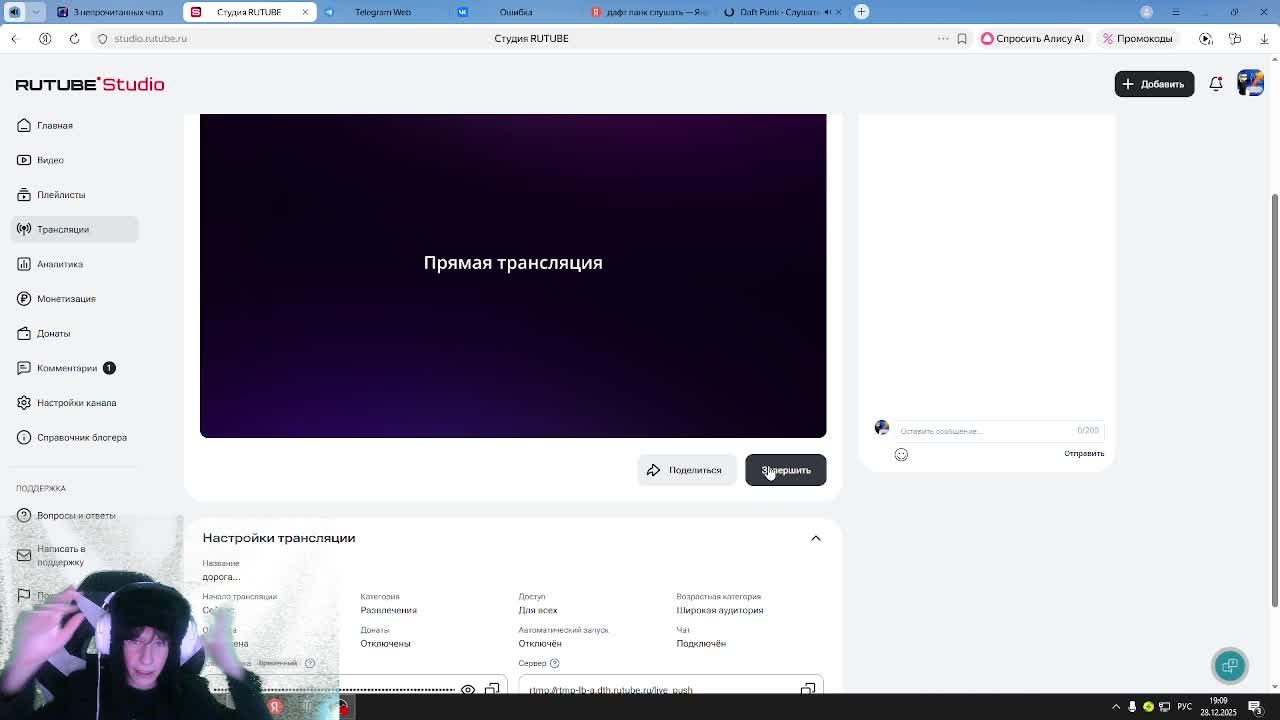Click the Настройки канала gear icon
This screenshot has width=1280, height=720.
point(24,403)
